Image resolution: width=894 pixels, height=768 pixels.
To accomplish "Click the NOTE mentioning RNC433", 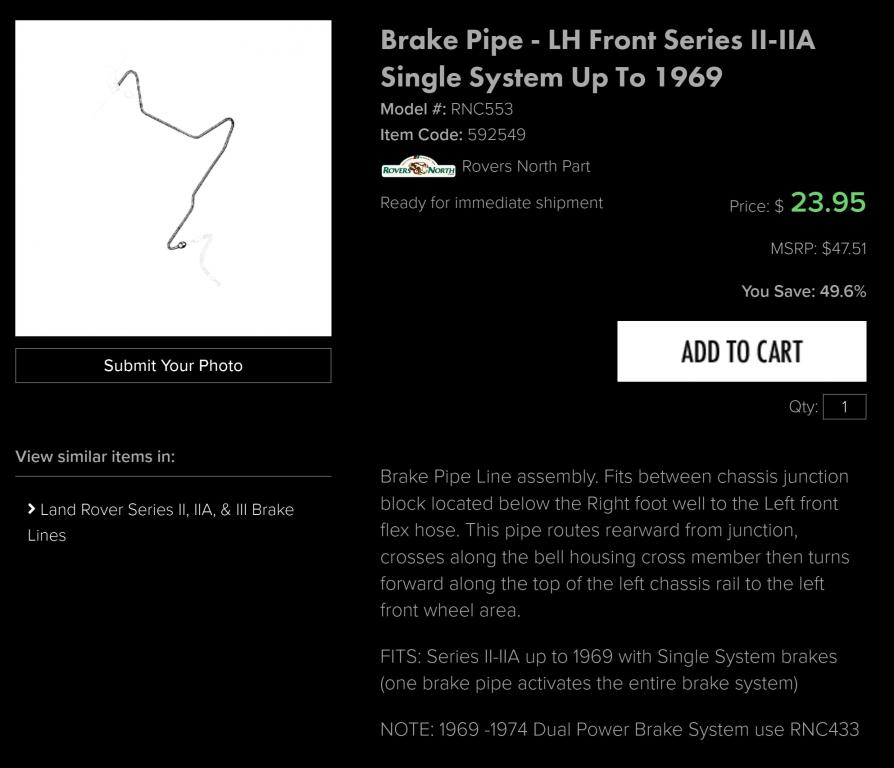I will coord(619,730).
